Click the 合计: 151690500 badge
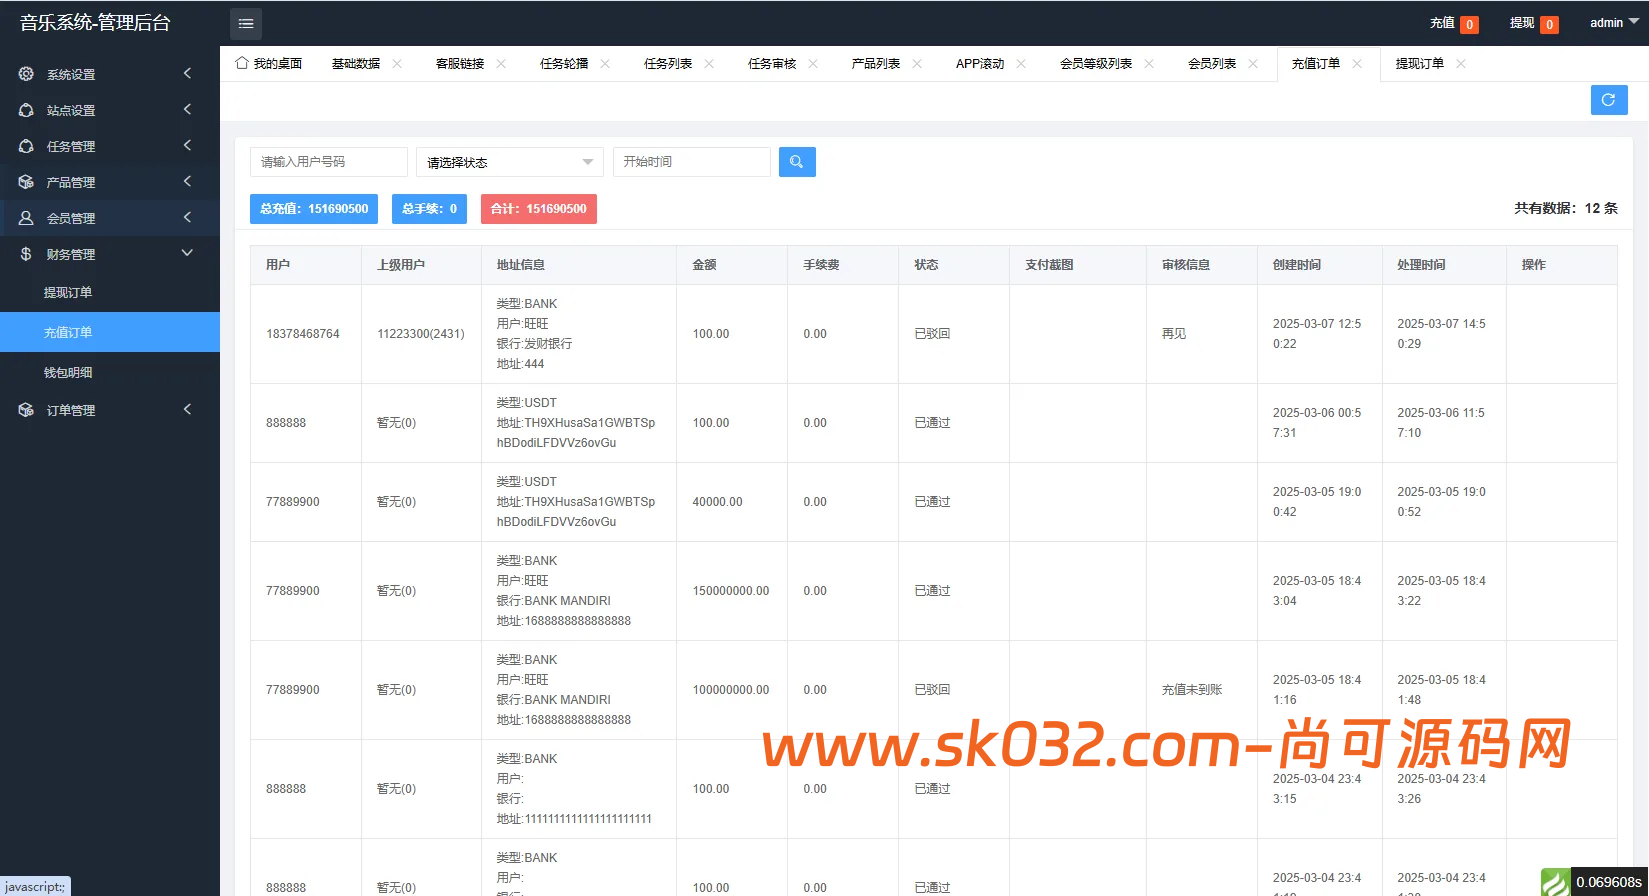The image size is (1649, 896). 539,209
